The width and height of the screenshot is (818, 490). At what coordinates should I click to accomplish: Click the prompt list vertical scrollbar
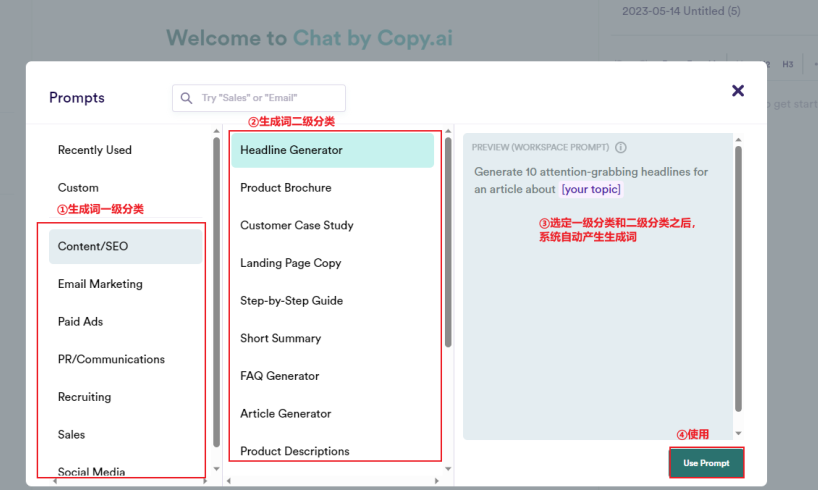pos(448,242)
